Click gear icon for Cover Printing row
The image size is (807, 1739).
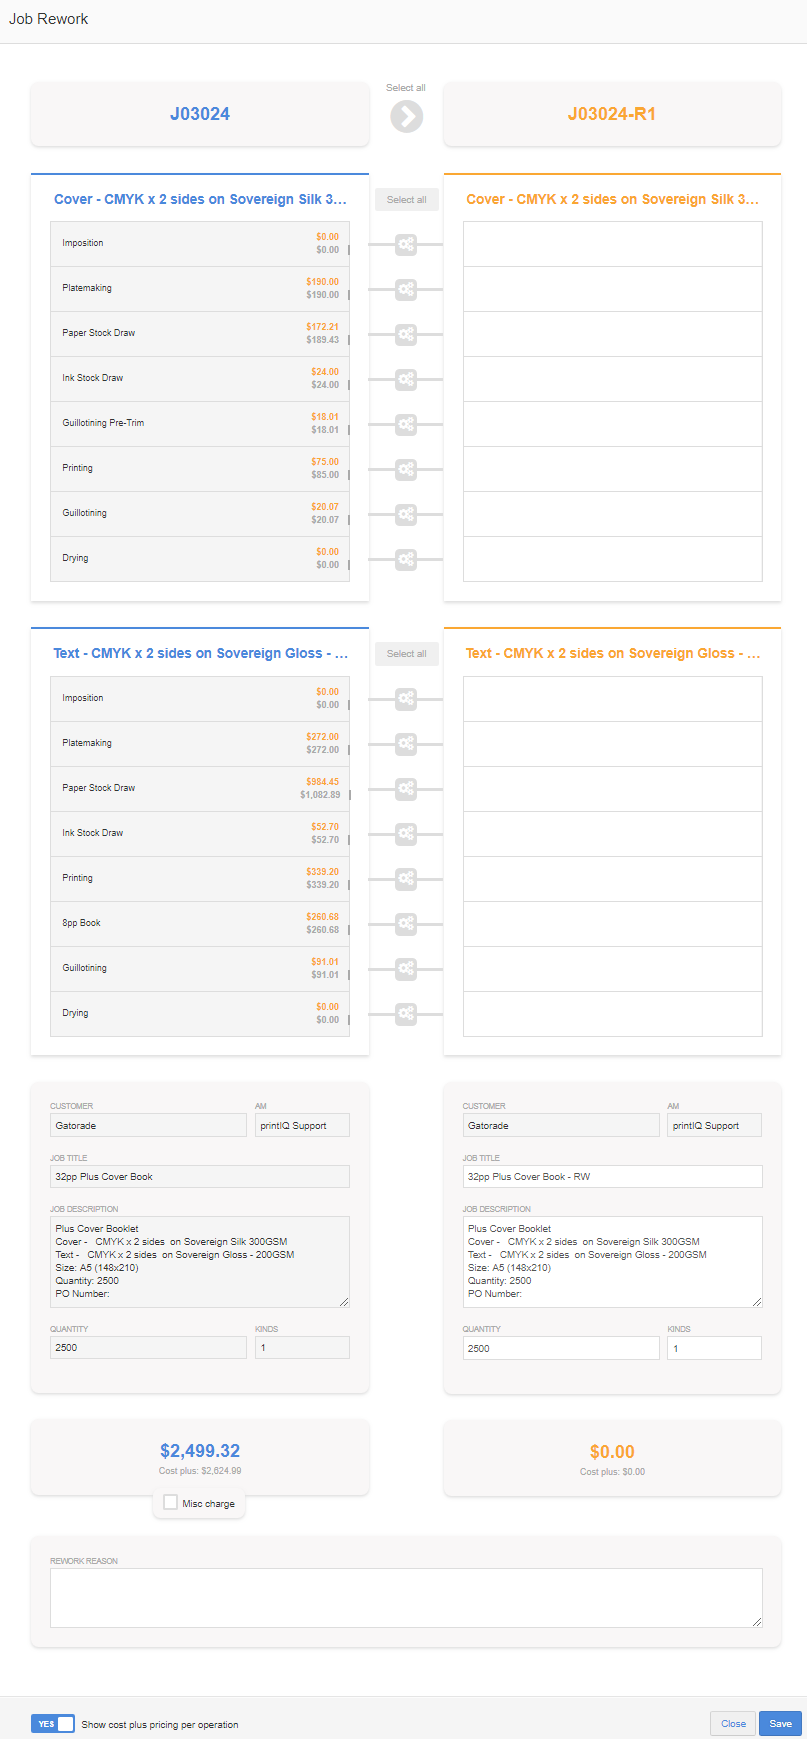point(406,469)
